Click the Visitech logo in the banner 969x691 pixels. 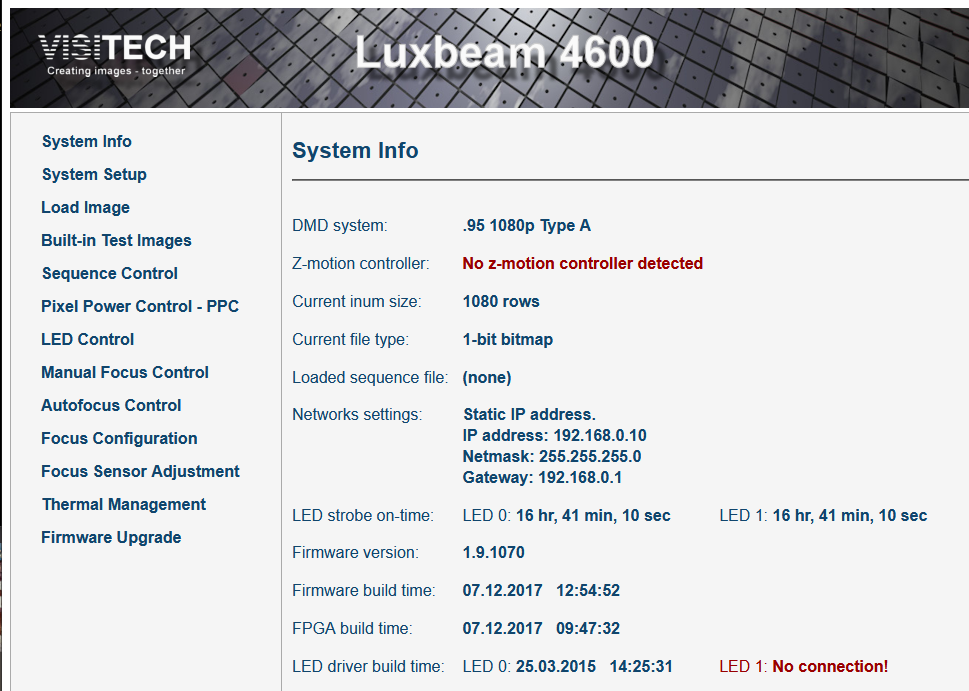pos(115,55)
